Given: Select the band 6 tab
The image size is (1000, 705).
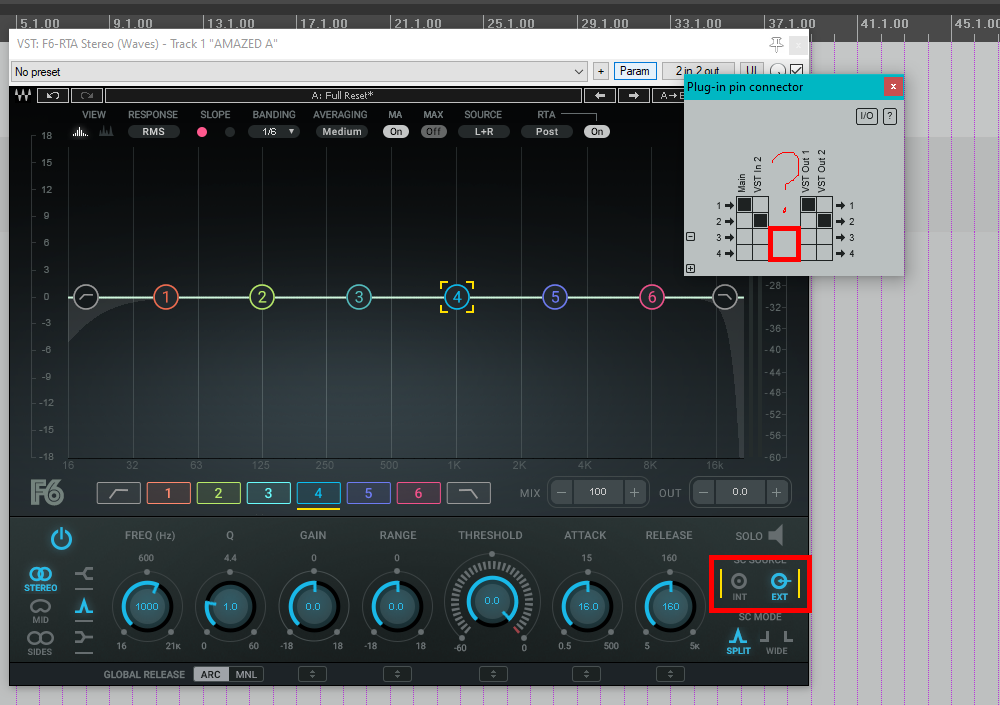Looking at the screenshot, I should click(418, 493).
